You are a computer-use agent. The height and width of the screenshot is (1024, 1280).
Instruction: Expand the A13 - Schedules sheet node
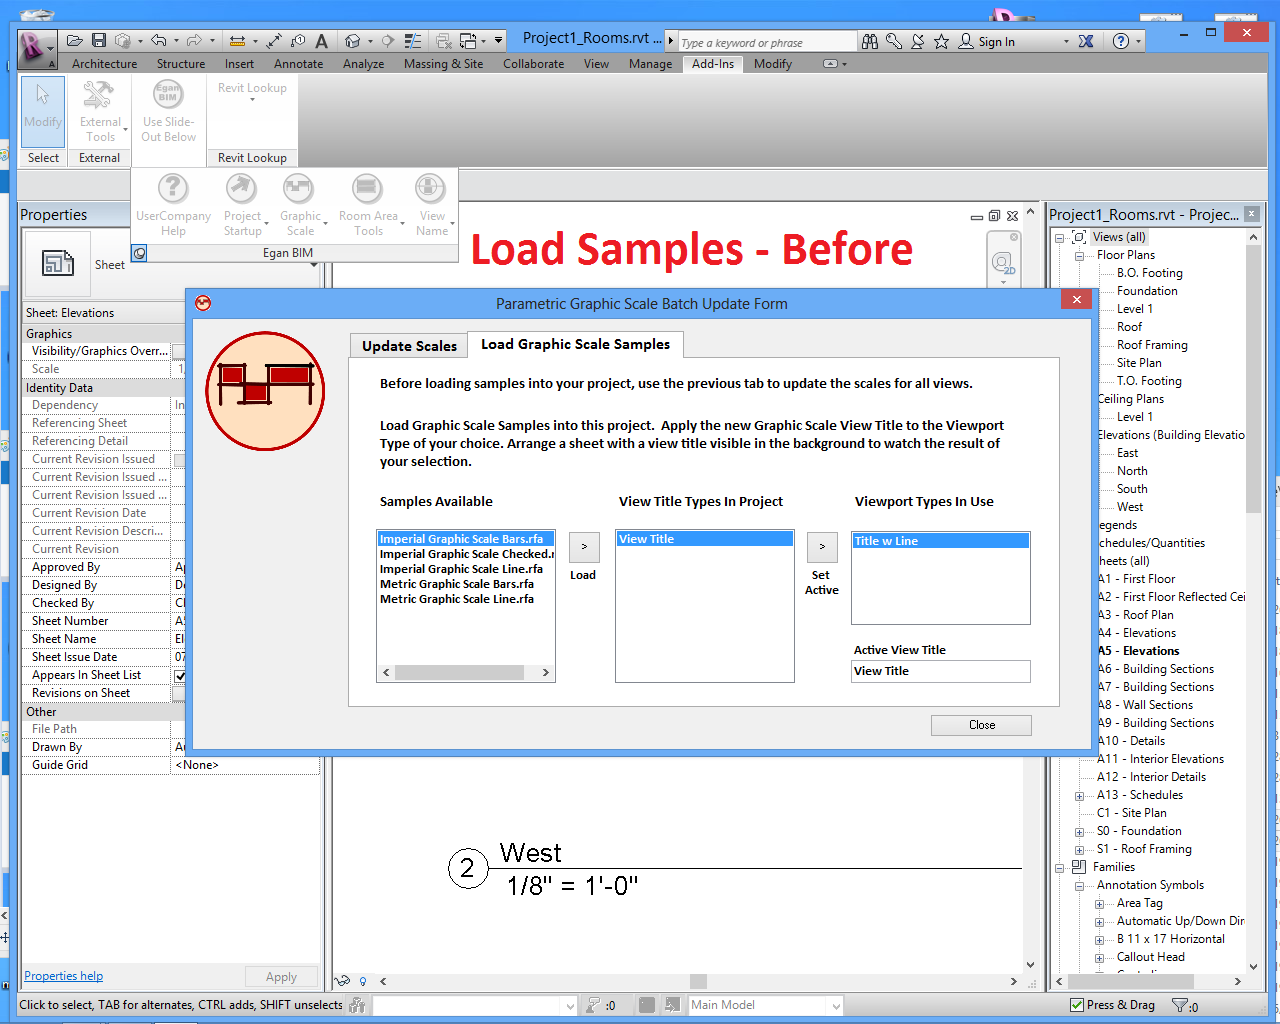pyautogui.click(x=1079, y=796)
